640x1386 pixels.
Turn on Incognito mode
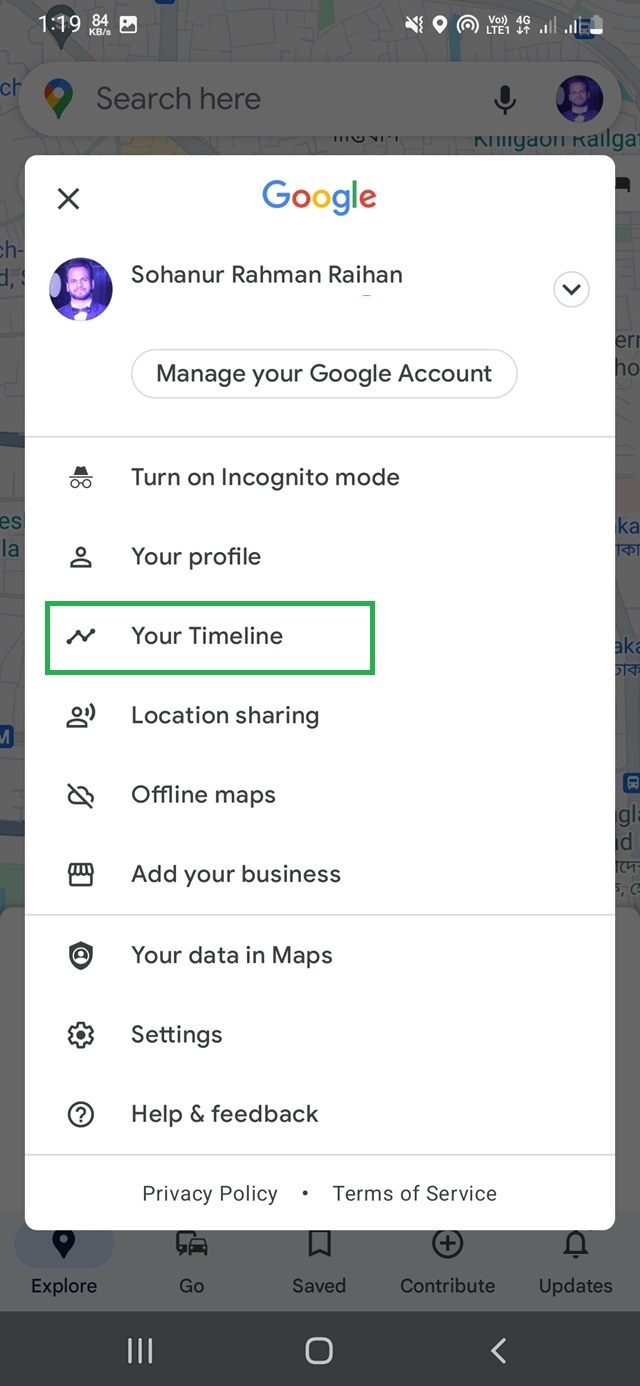(265, 477)
